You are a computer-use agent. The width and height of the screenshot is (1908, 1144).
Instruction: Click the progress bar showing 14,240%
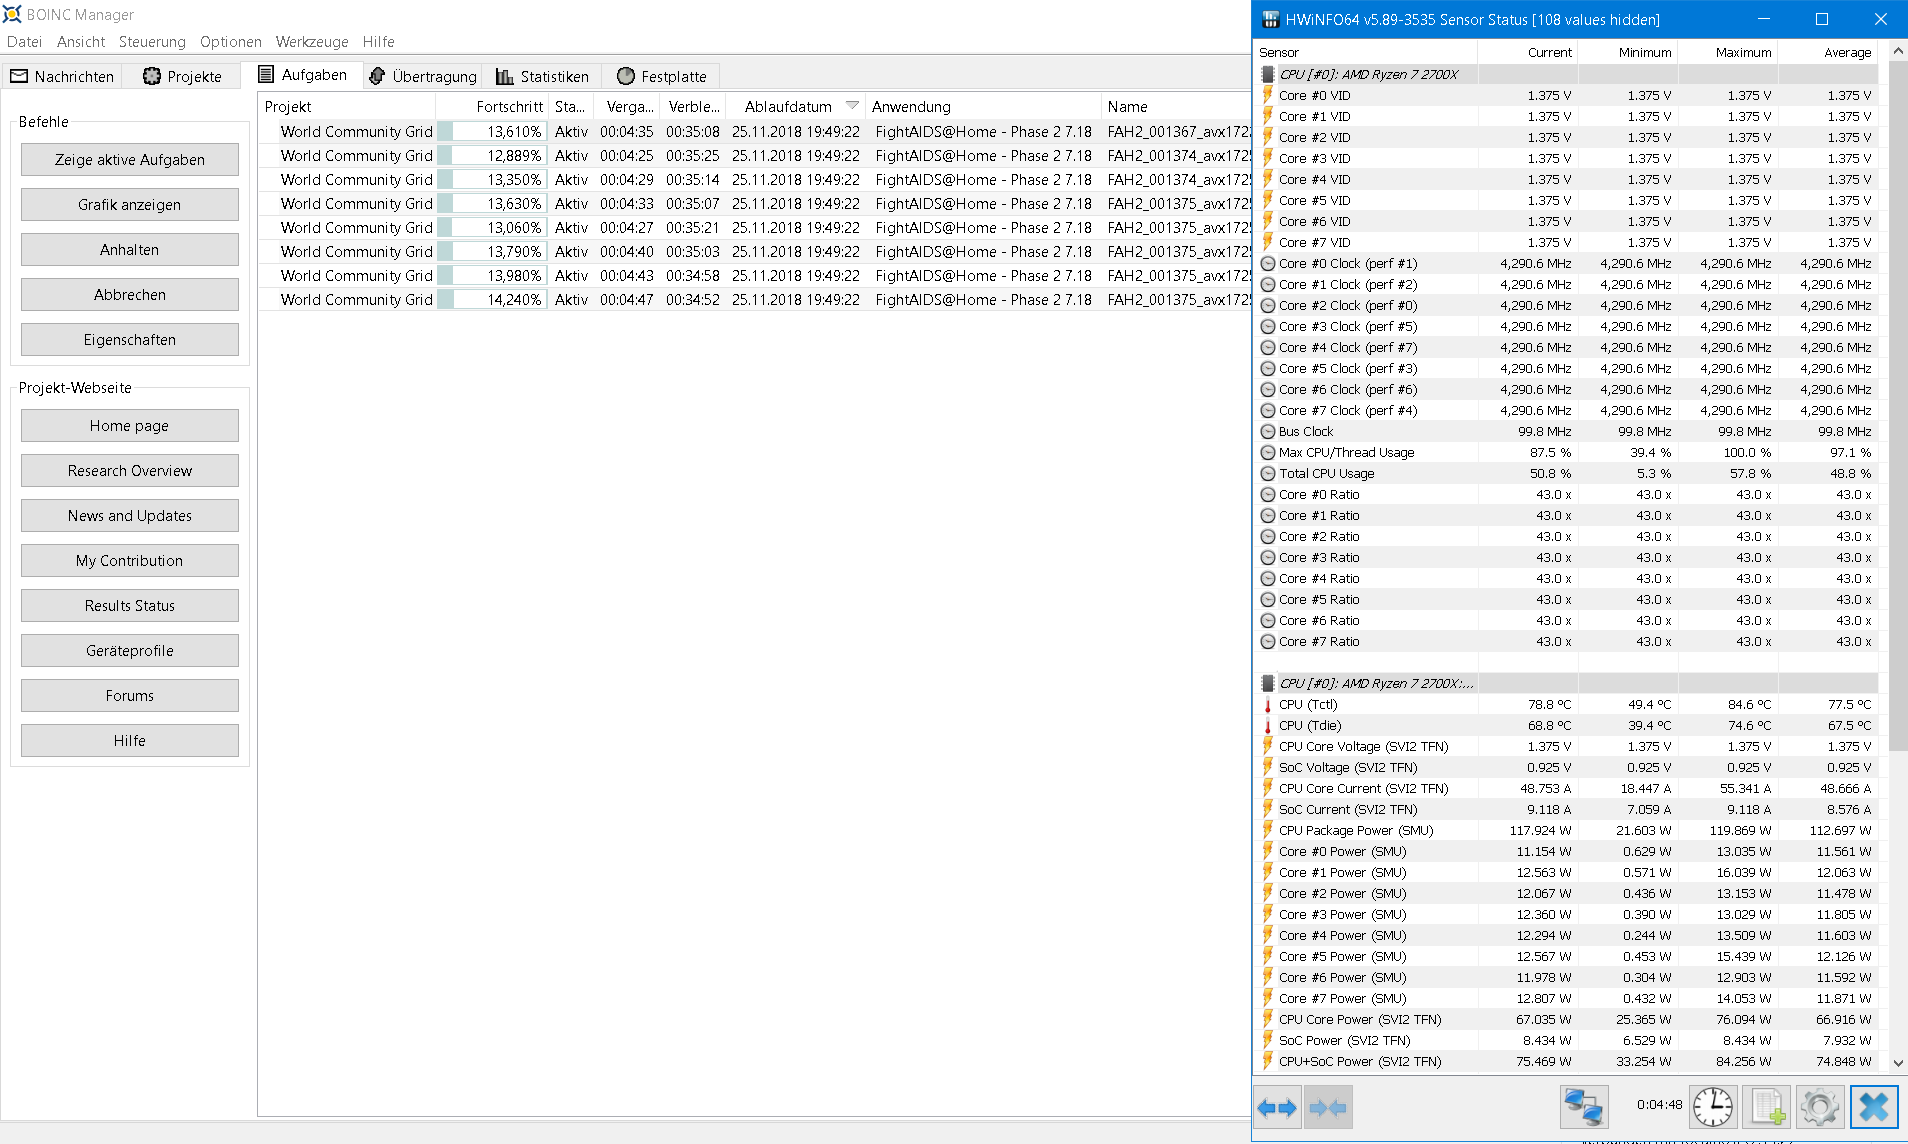492,300
